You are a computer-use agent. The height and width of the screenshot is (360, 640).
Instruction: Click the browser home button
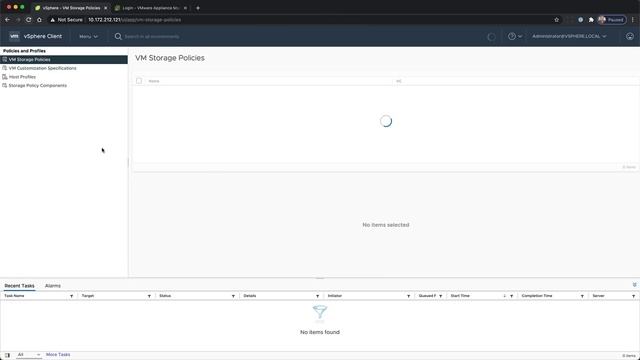click(39, 20)
